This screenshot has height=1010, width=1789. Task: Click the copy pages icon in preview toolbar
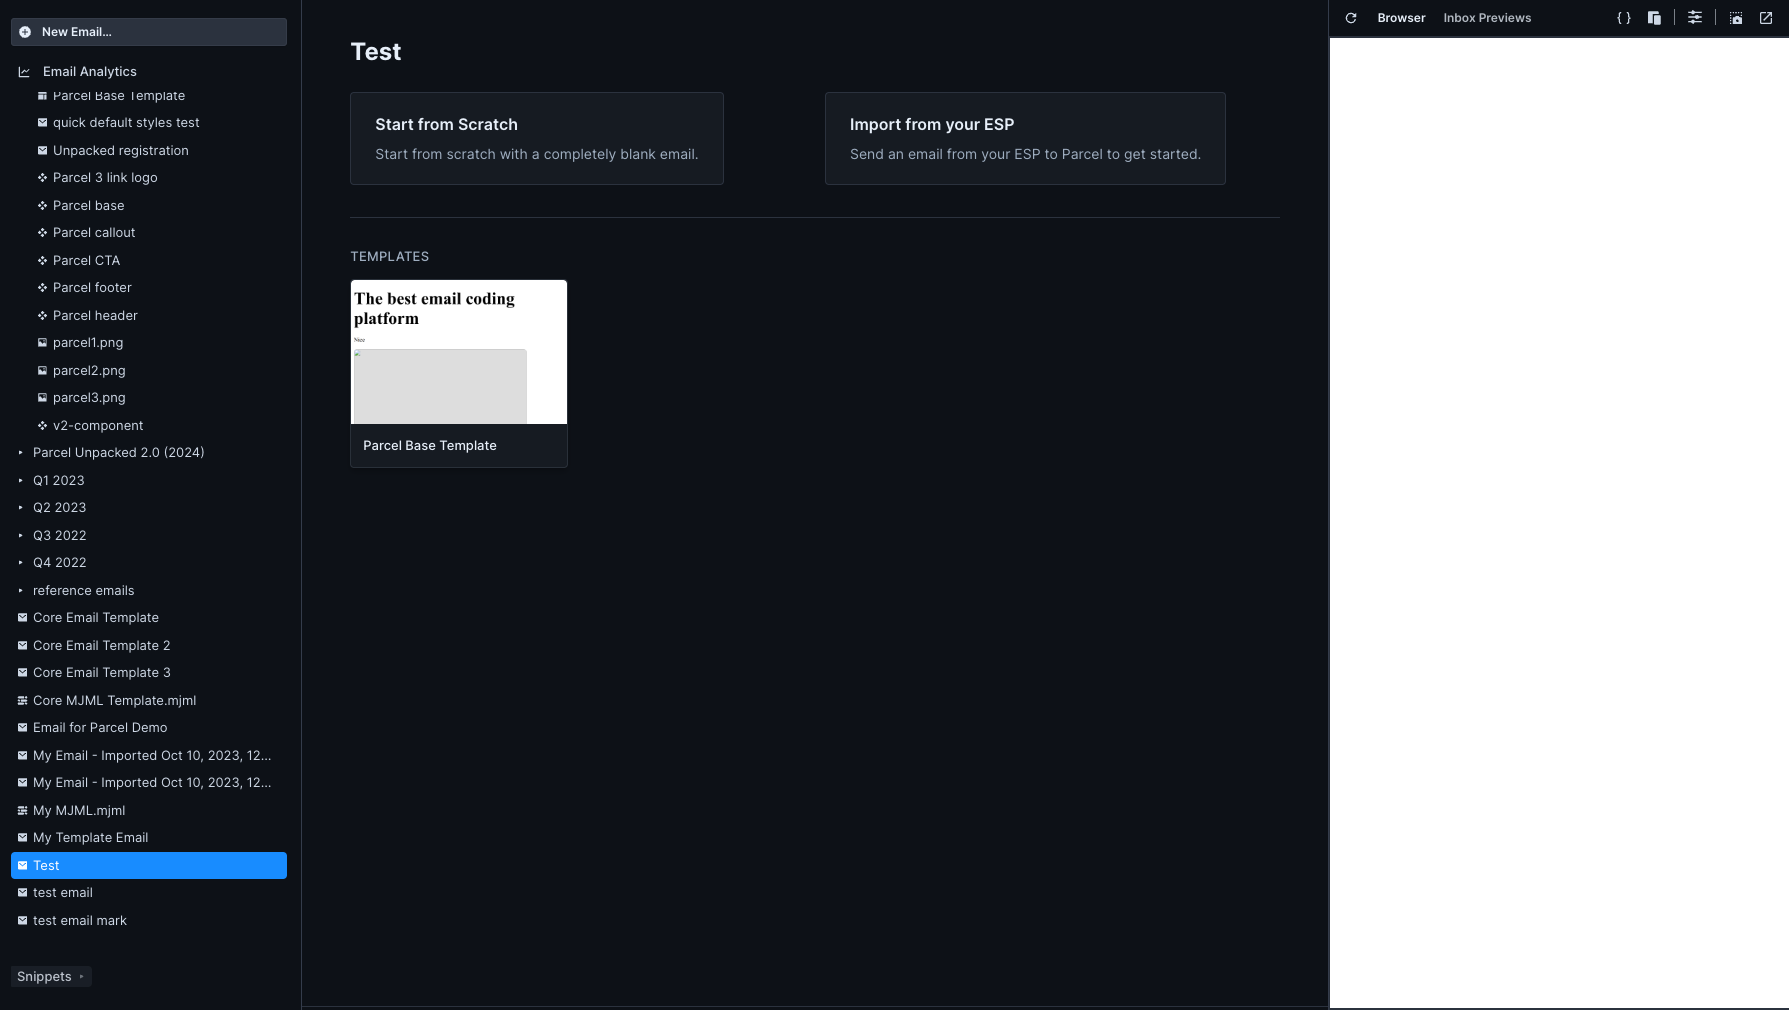point(1654,18)
